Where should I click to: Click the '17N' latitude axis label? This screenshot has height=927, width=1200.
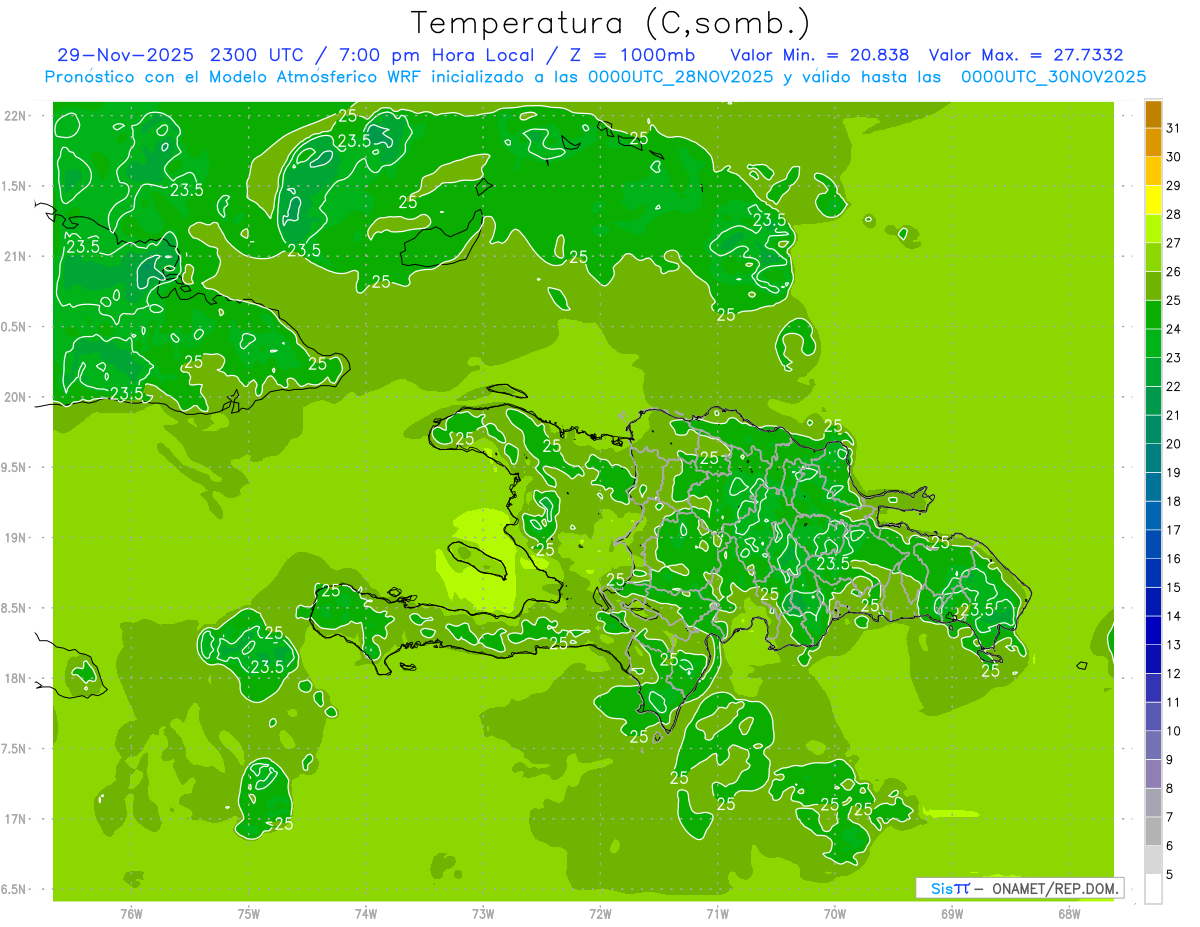click(x=14, y=819)
